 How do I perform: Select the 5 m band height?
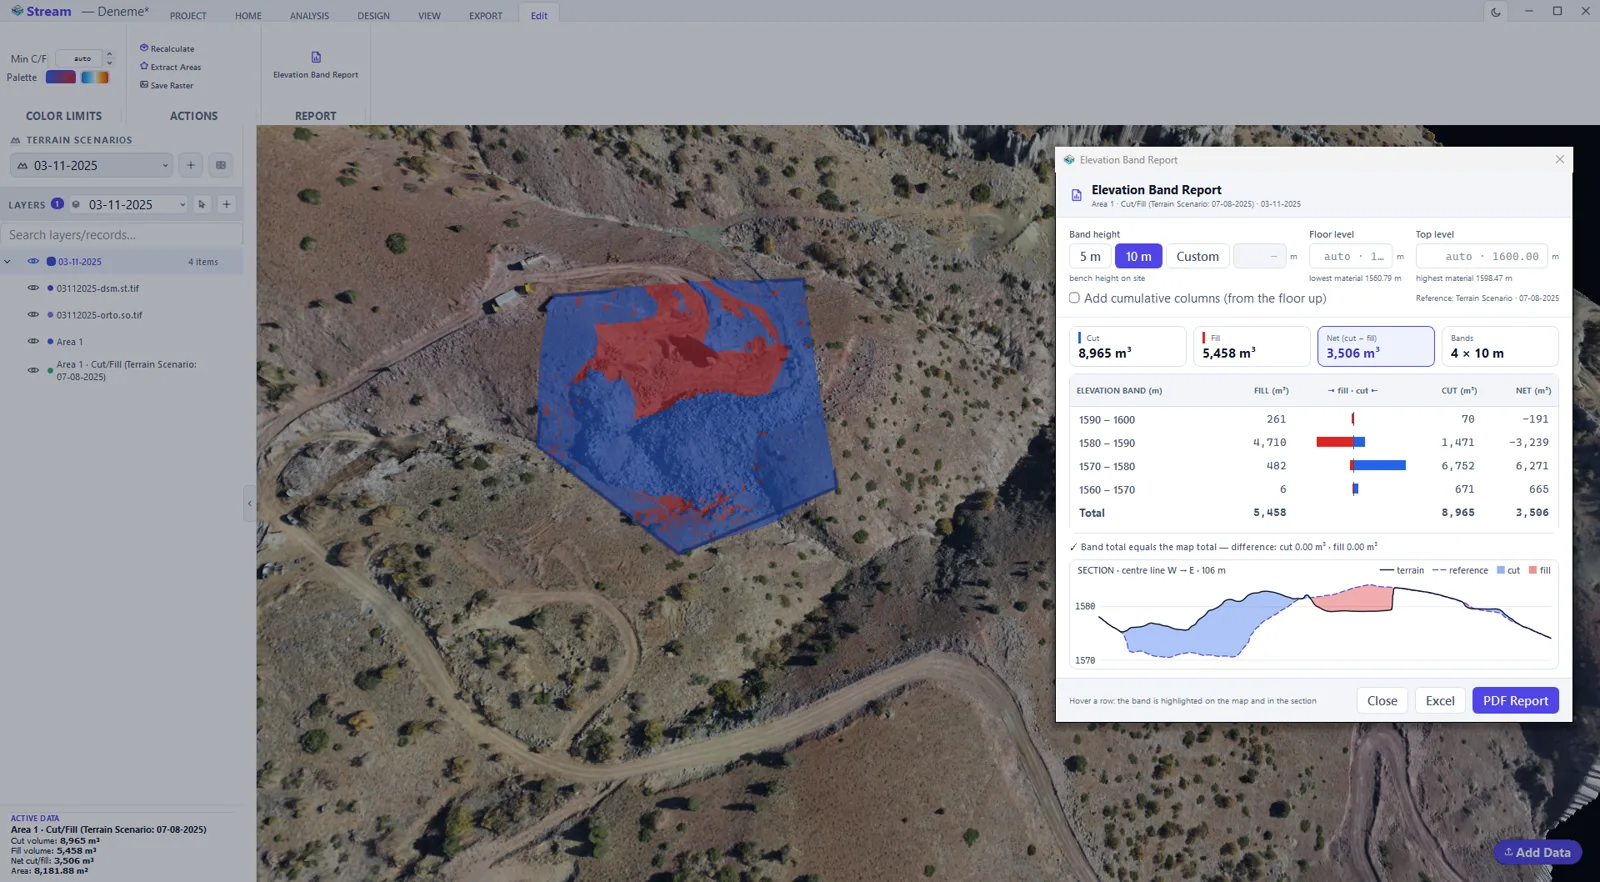click(1090, 256)
